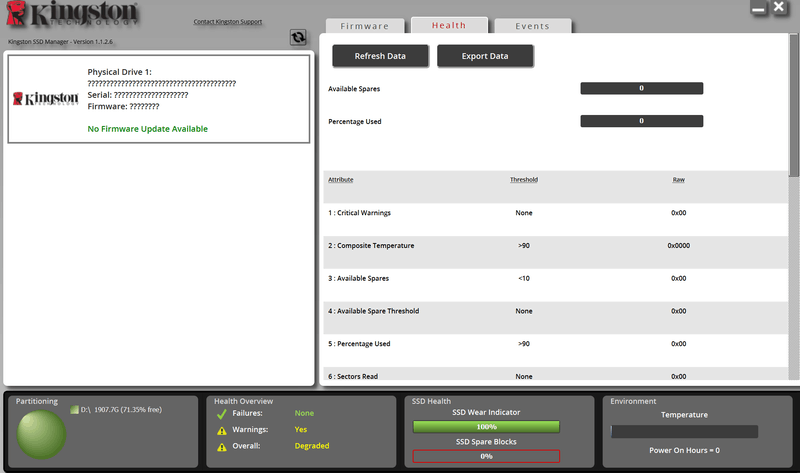
Task: Open the Contact Kingston Support link
Action: pos(228,21)
